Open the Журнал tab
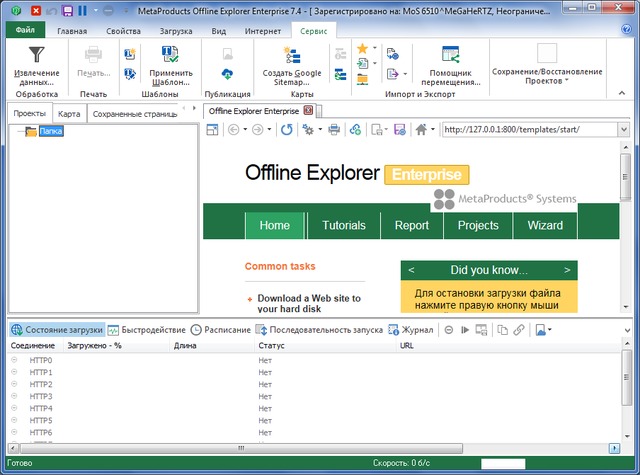This screenshot has width=640, height=475. pyautogui.click(x=417, y=329)
